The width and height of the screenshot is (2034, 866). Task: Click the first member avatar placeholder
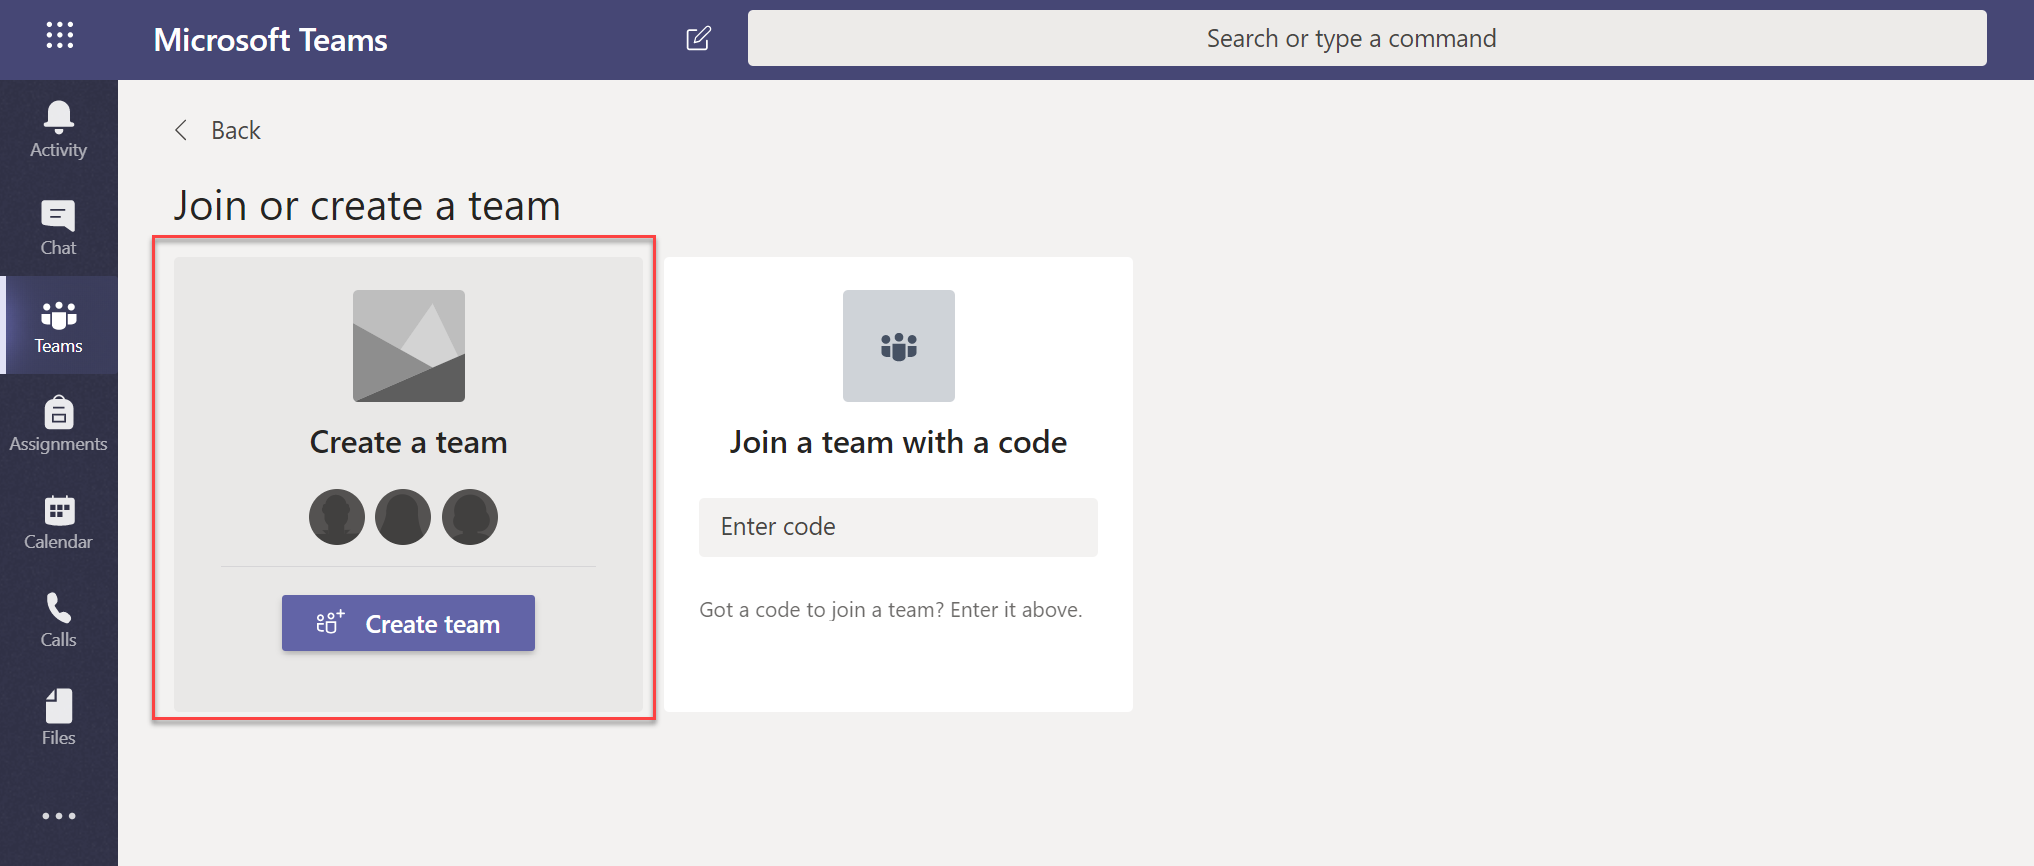(337, 517)
